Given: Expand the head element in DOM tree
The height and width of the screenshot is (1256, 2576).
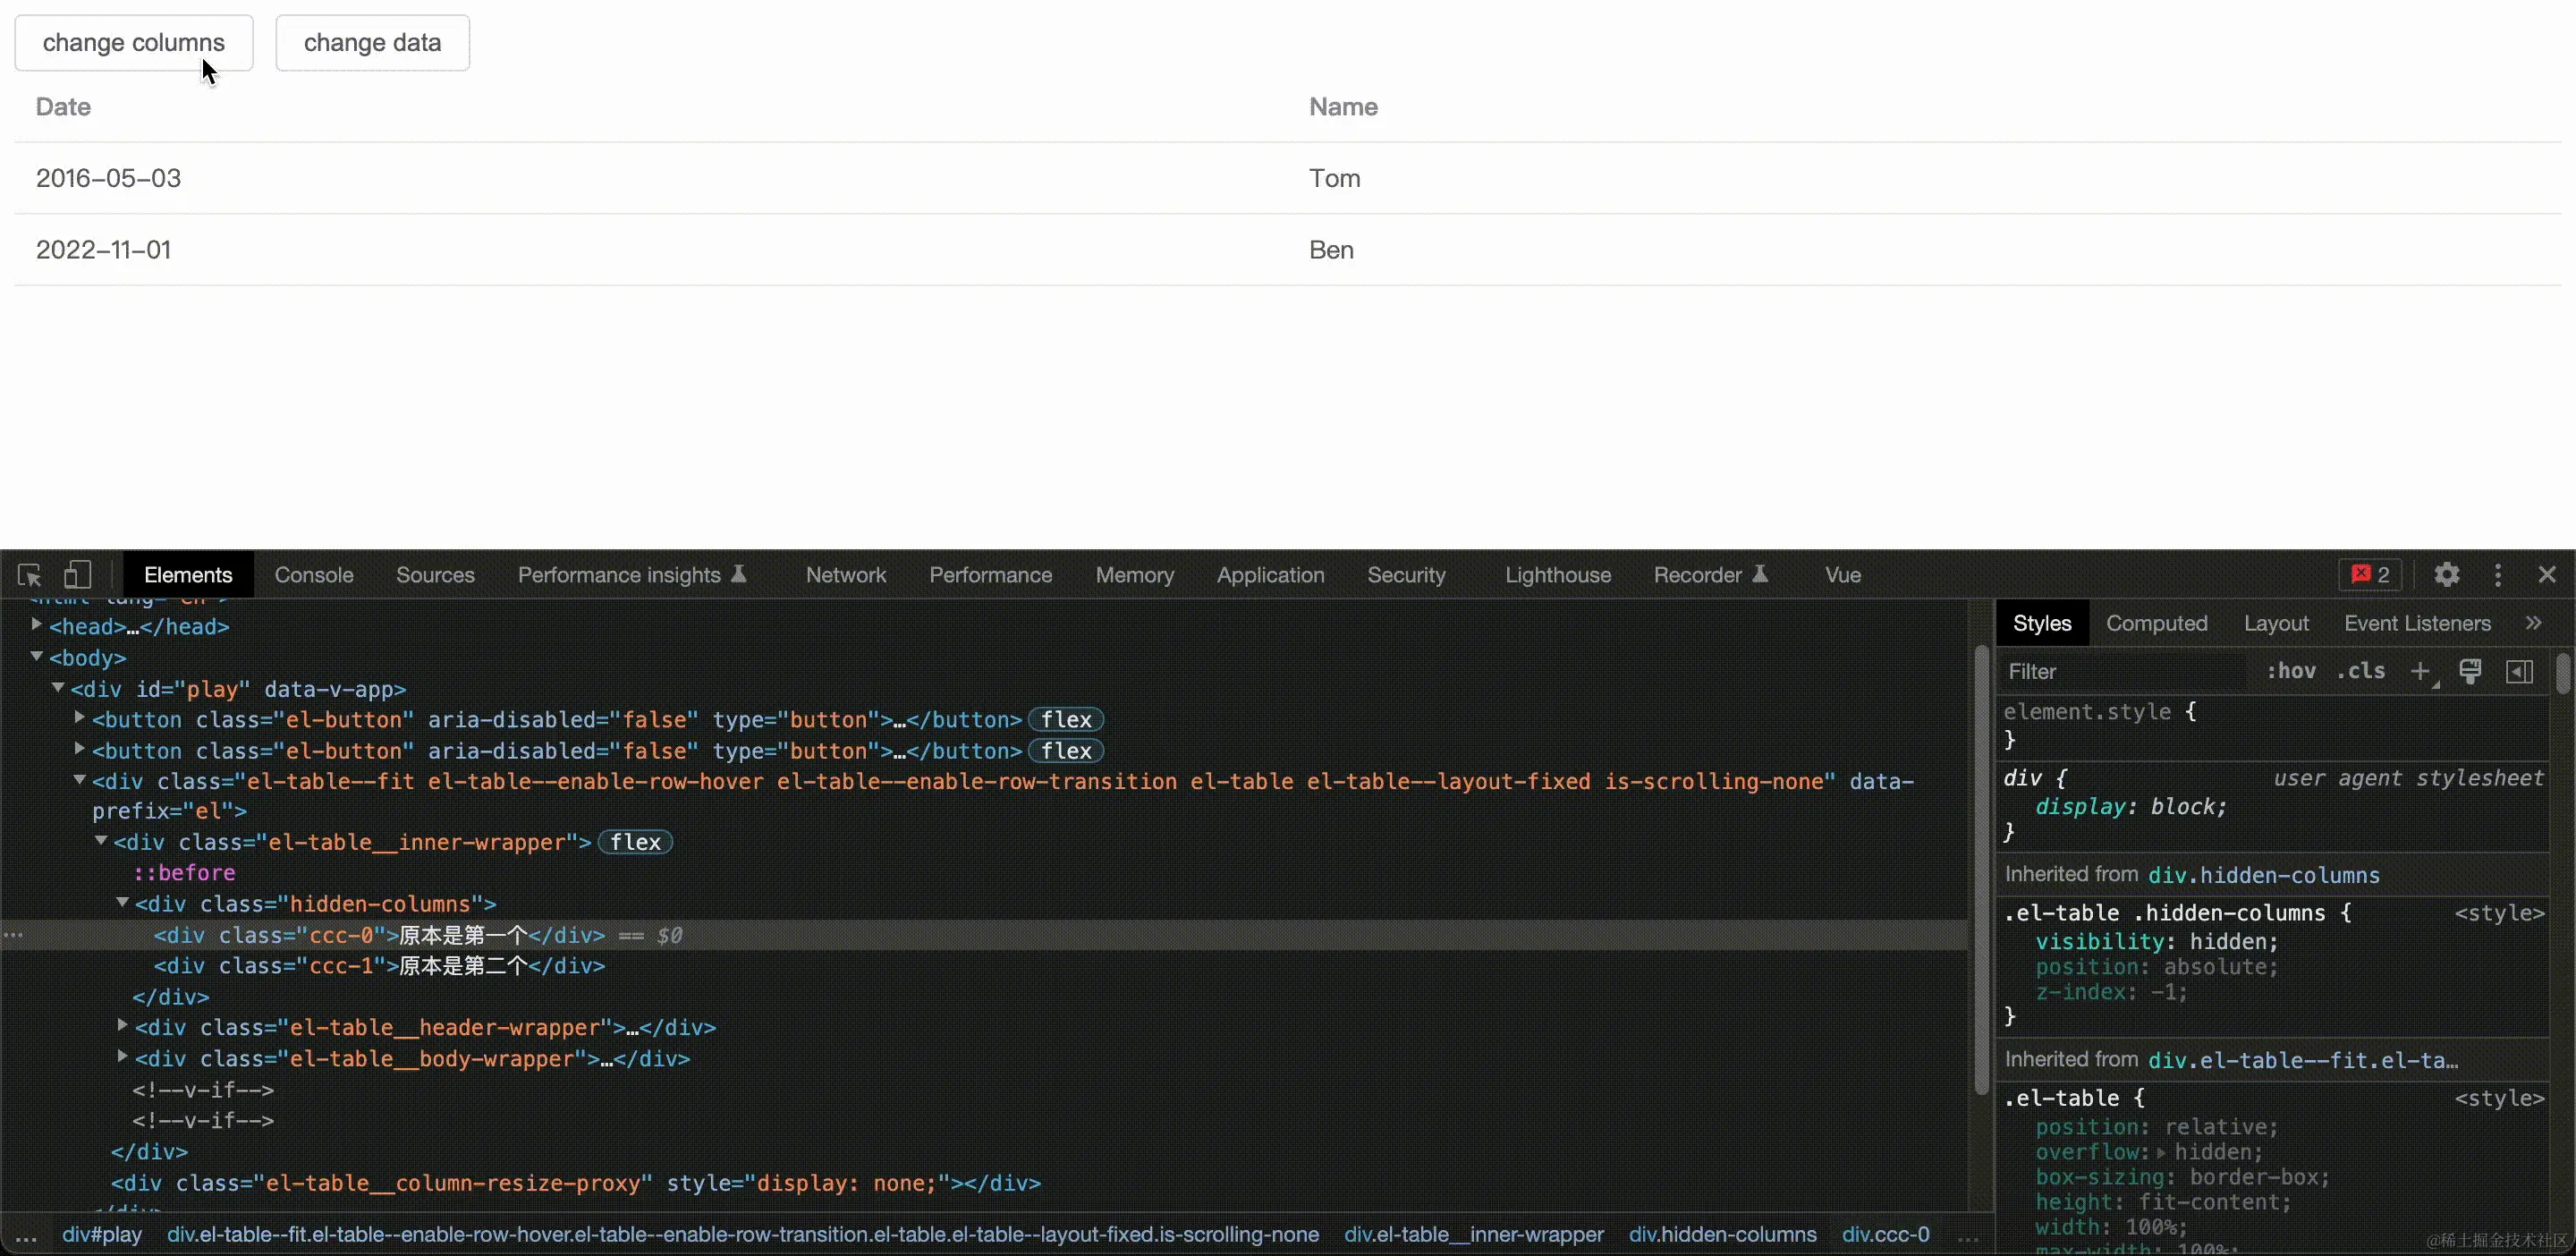Looking at the screenshot, I should (x=36, y=626).
